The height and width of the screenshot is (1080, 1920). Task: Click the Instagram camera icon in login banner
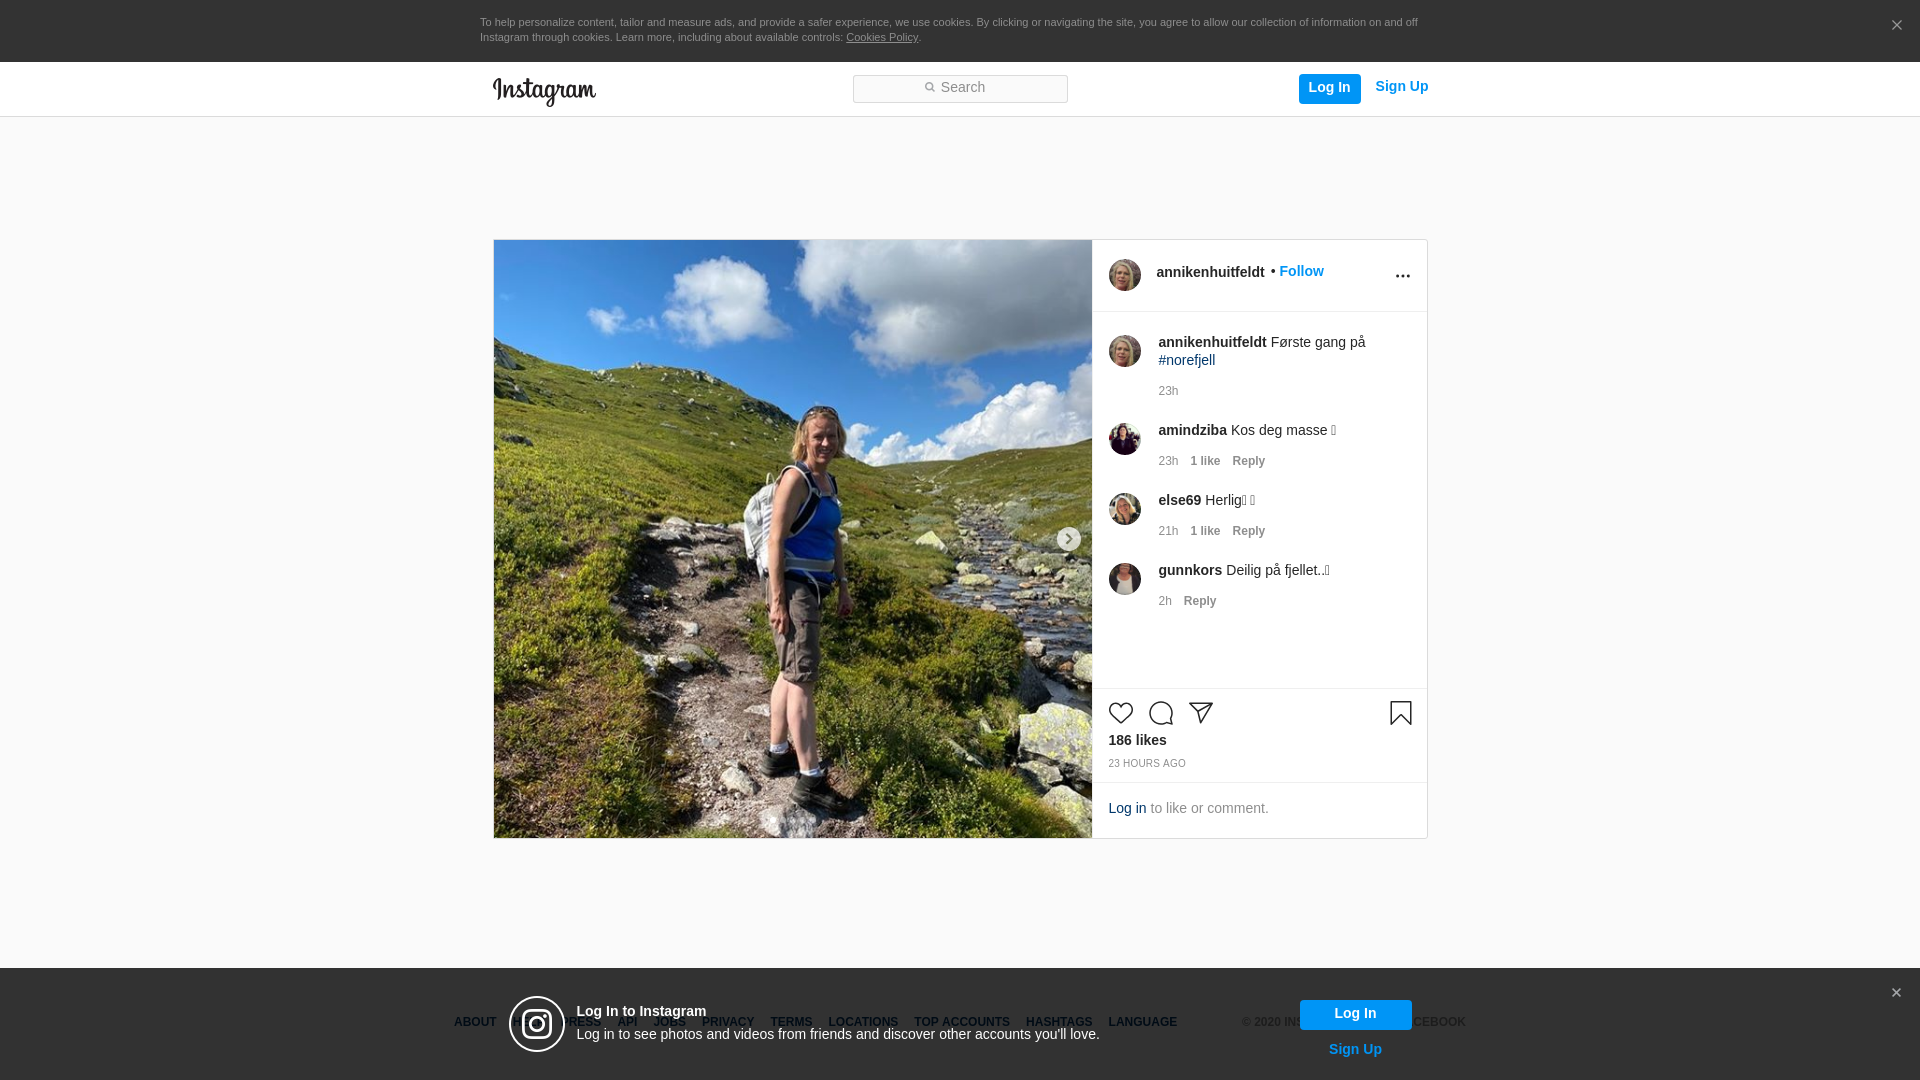(x=537, y=1024)
